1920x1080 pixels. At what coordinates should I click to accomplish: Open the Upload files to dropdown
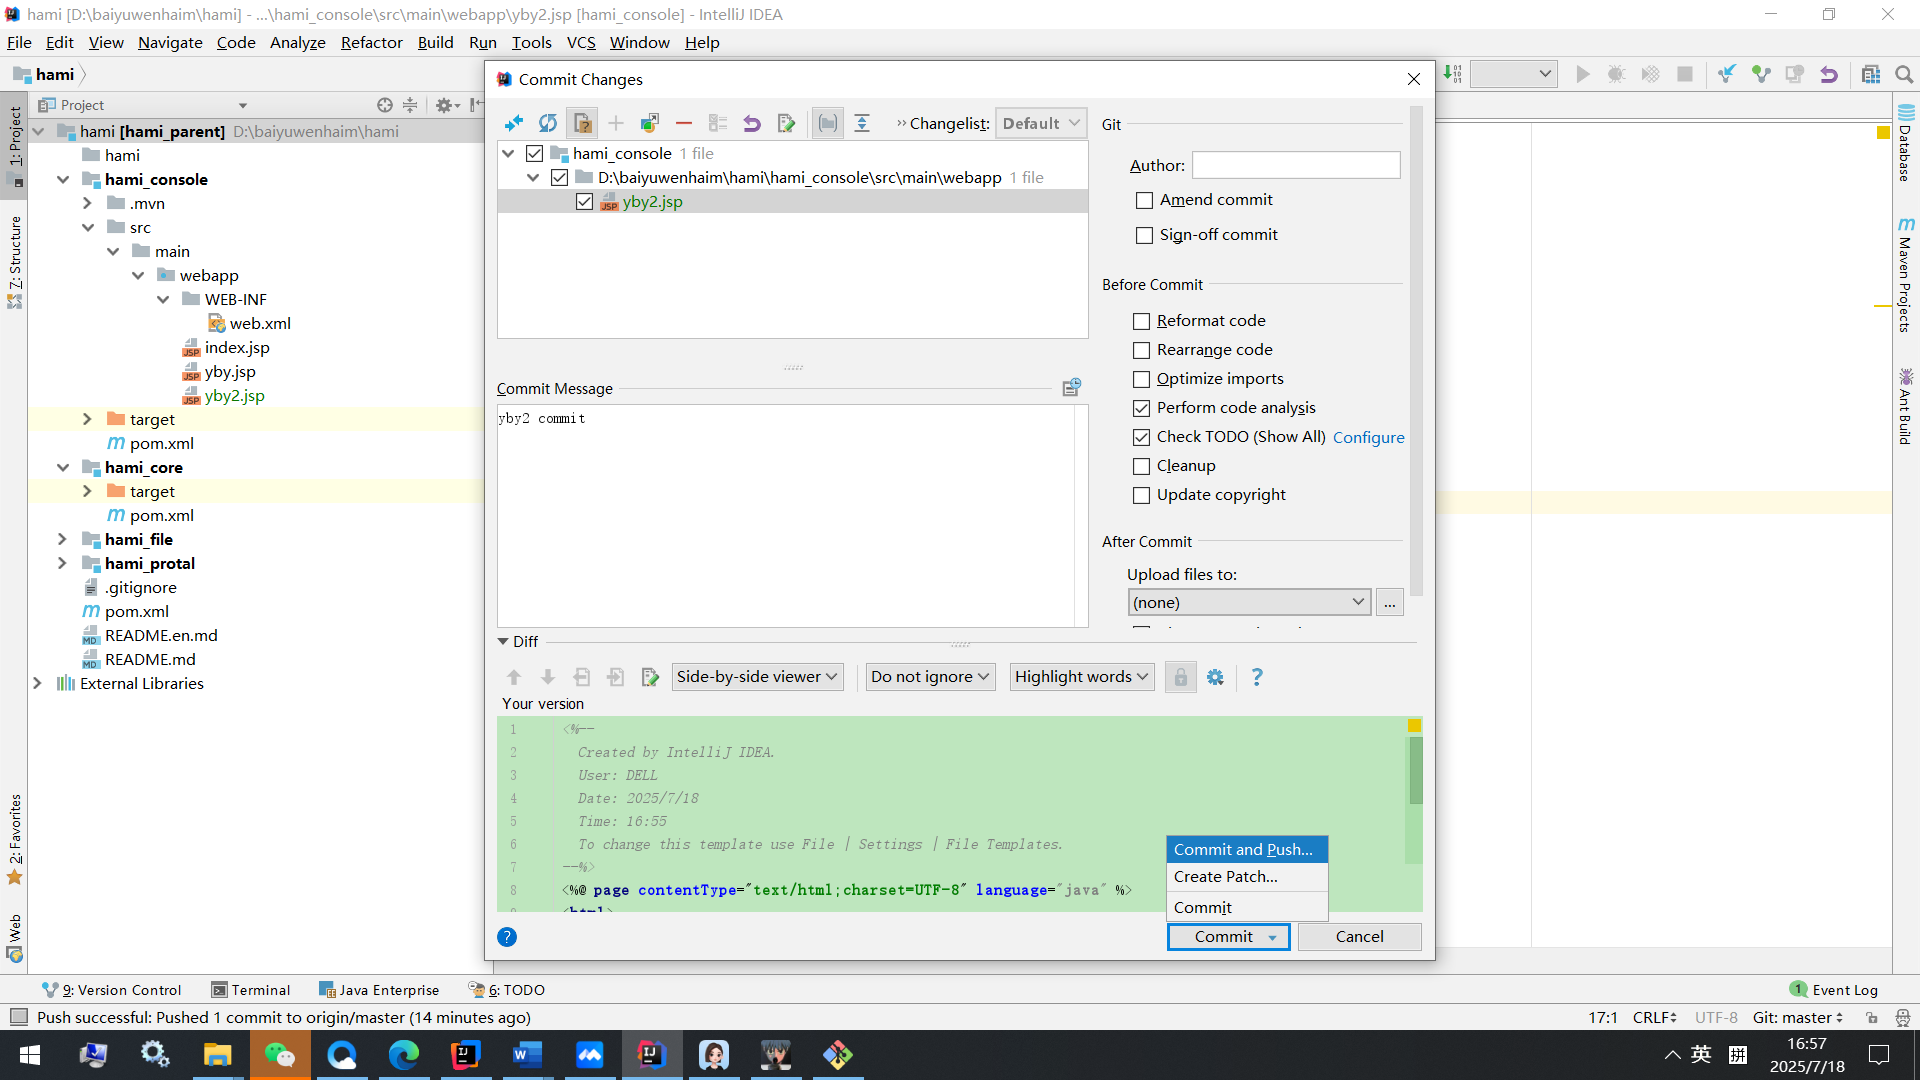1248,602
